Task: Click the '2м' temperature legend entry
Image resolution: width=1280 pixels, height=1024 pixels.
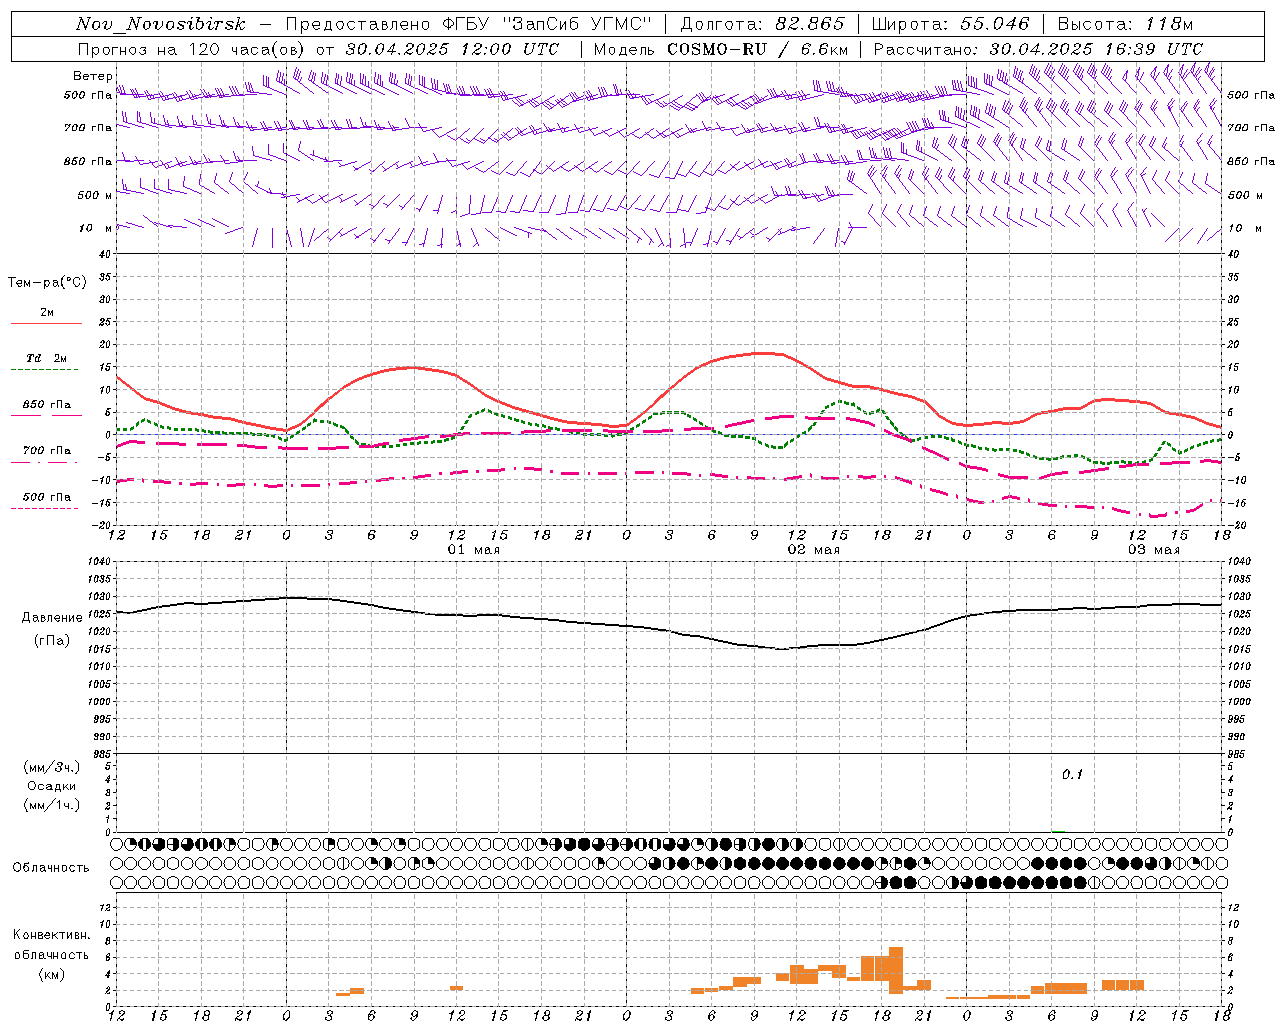Action: 47,313
